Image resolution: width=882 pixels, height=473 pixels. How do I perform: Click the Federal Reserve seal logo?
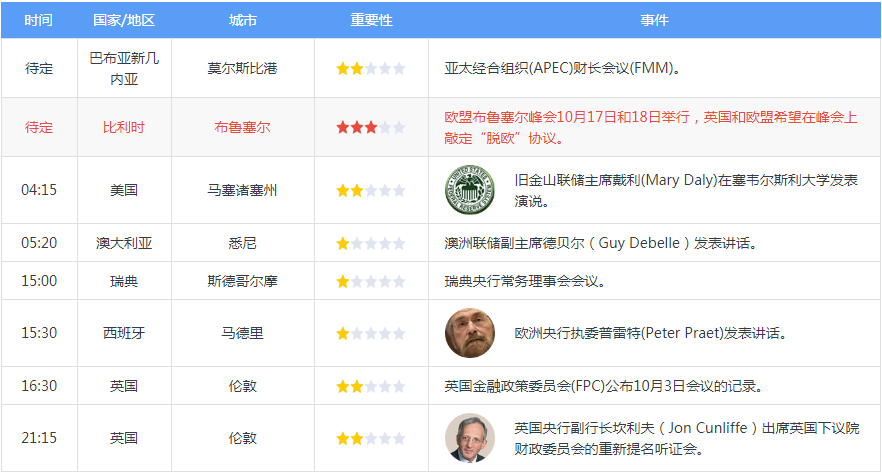469,190
